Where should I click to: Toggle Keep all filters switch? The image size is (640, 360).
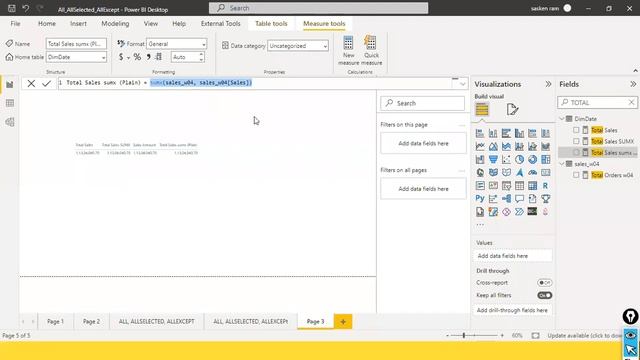544,295
